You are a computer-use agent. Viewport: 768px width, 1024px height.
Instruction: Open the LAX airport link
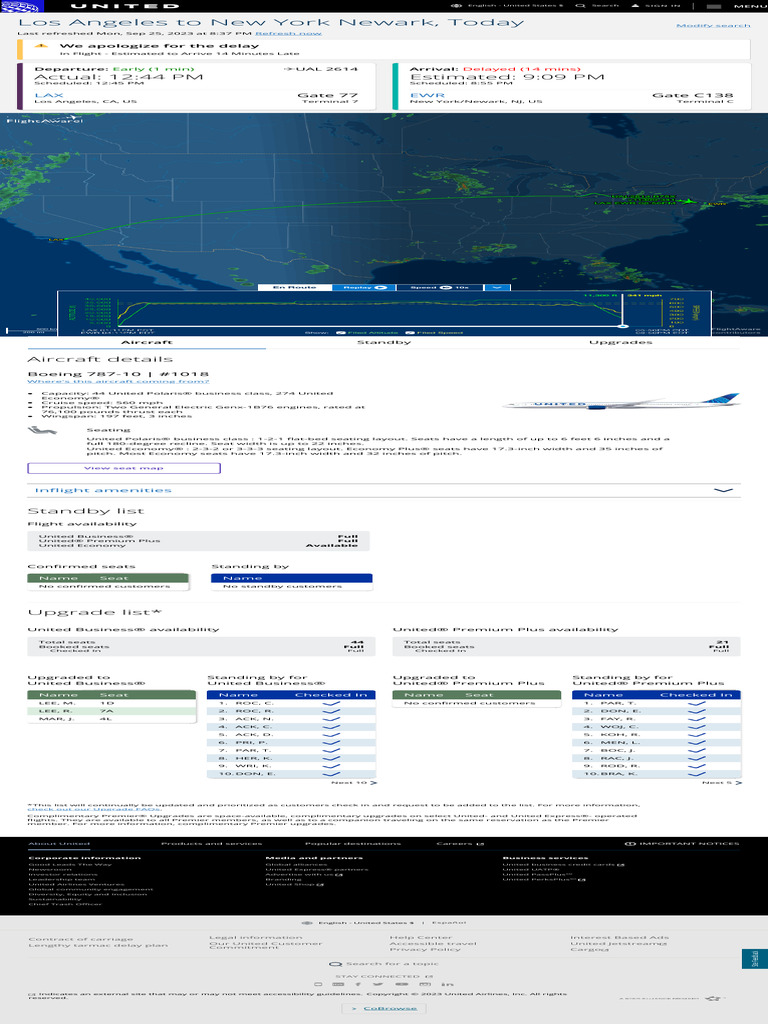49,95
